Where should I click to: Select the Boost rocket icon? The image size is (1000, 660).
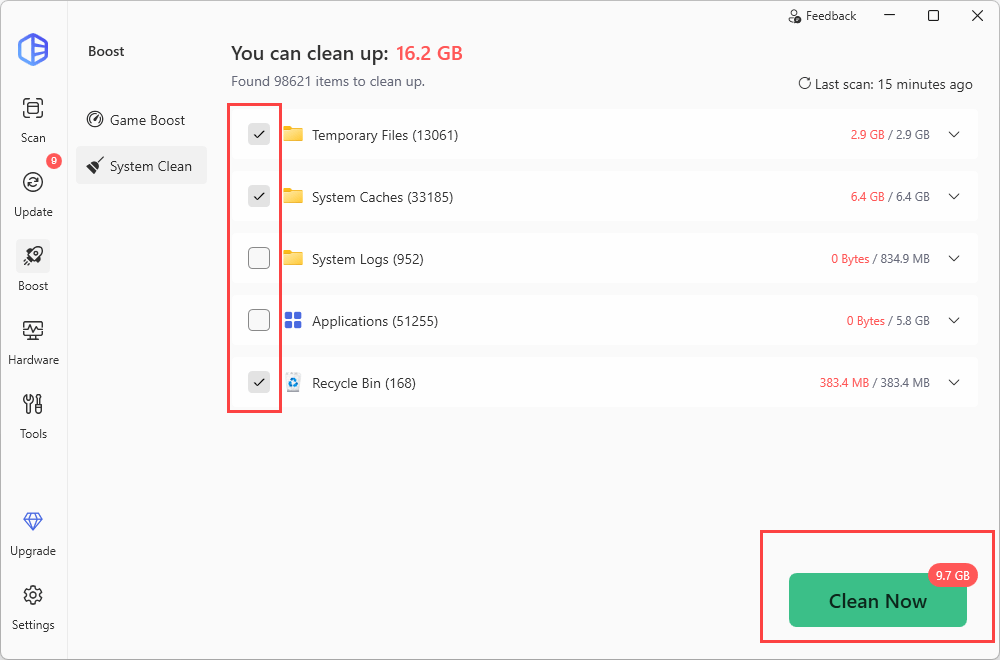pyautogui.click(x=33, y=257)
